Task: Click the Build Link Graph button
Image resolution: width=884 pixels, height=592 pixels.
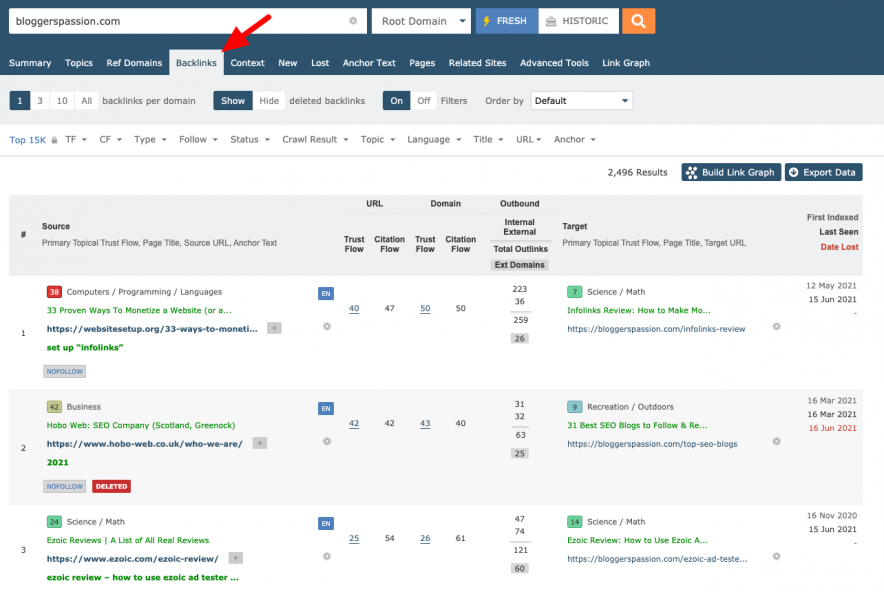Action: [730, 172]
